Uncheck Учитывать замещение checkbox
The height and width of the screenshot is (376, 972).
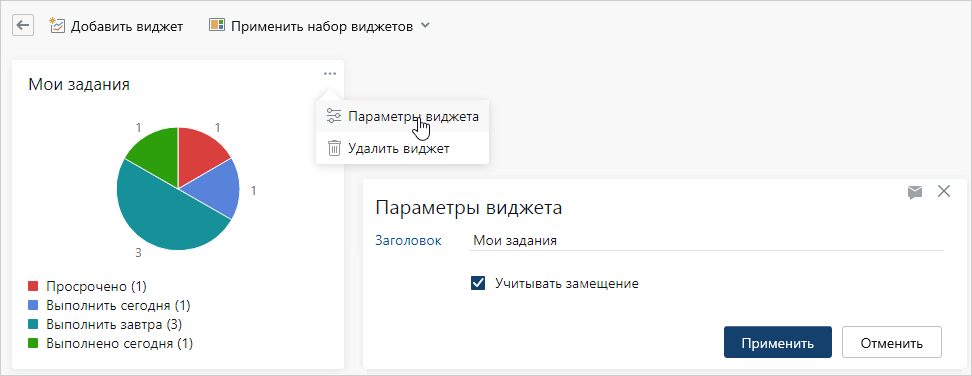pyautogui.click(x=478, y=284)
